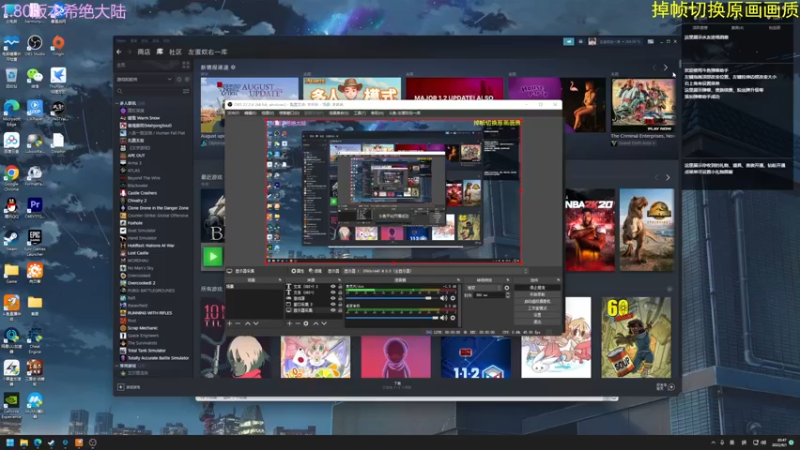Image resolution: width=800 pixels, height=450 pixels.
Task: Click 停止推流 in OBS controls
Action: (537, 288)
